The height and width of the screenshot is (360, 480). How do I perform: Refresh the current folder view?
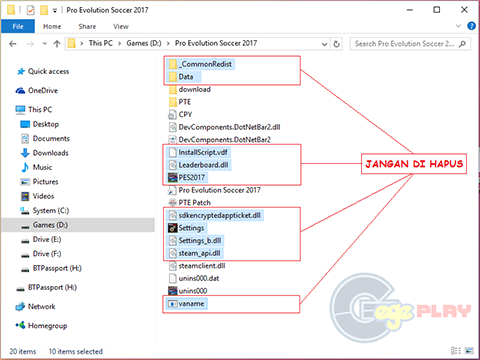tap(337, 44)
